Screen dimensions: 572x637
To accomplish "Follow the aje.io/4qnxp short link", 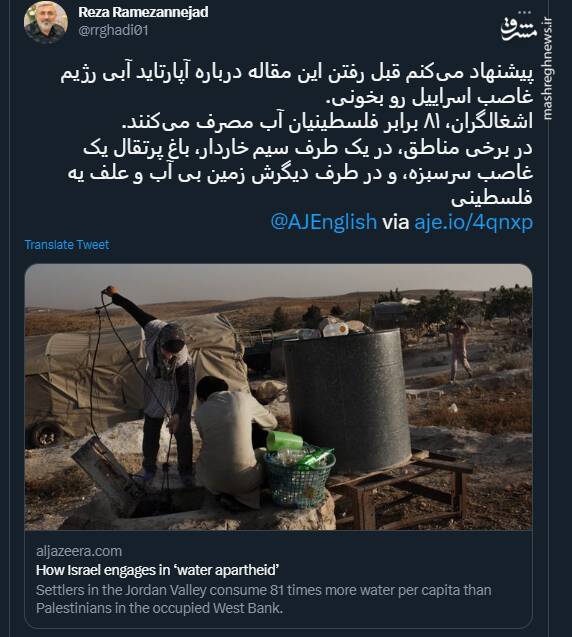I will 473,223.
